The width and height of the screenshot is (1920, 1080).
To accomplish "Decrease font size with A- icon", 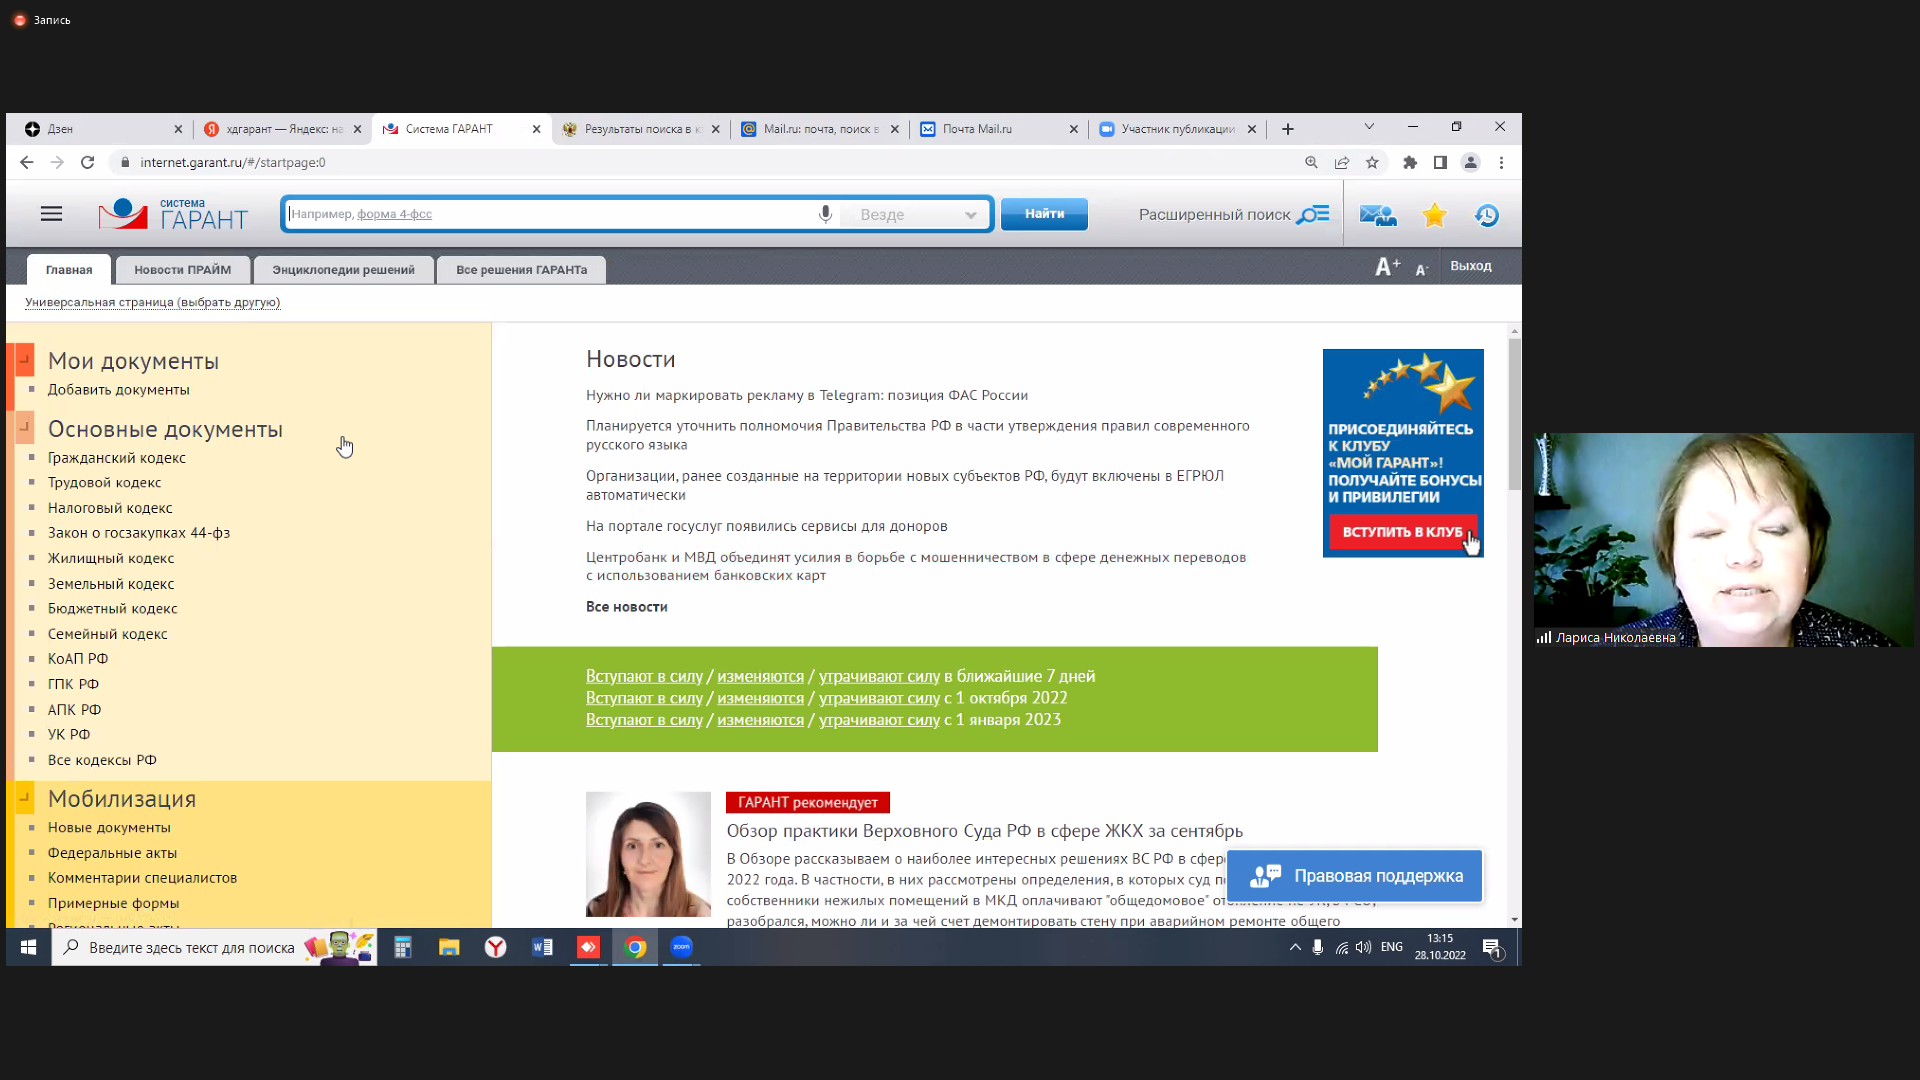I will click(x=1421, y=269).
